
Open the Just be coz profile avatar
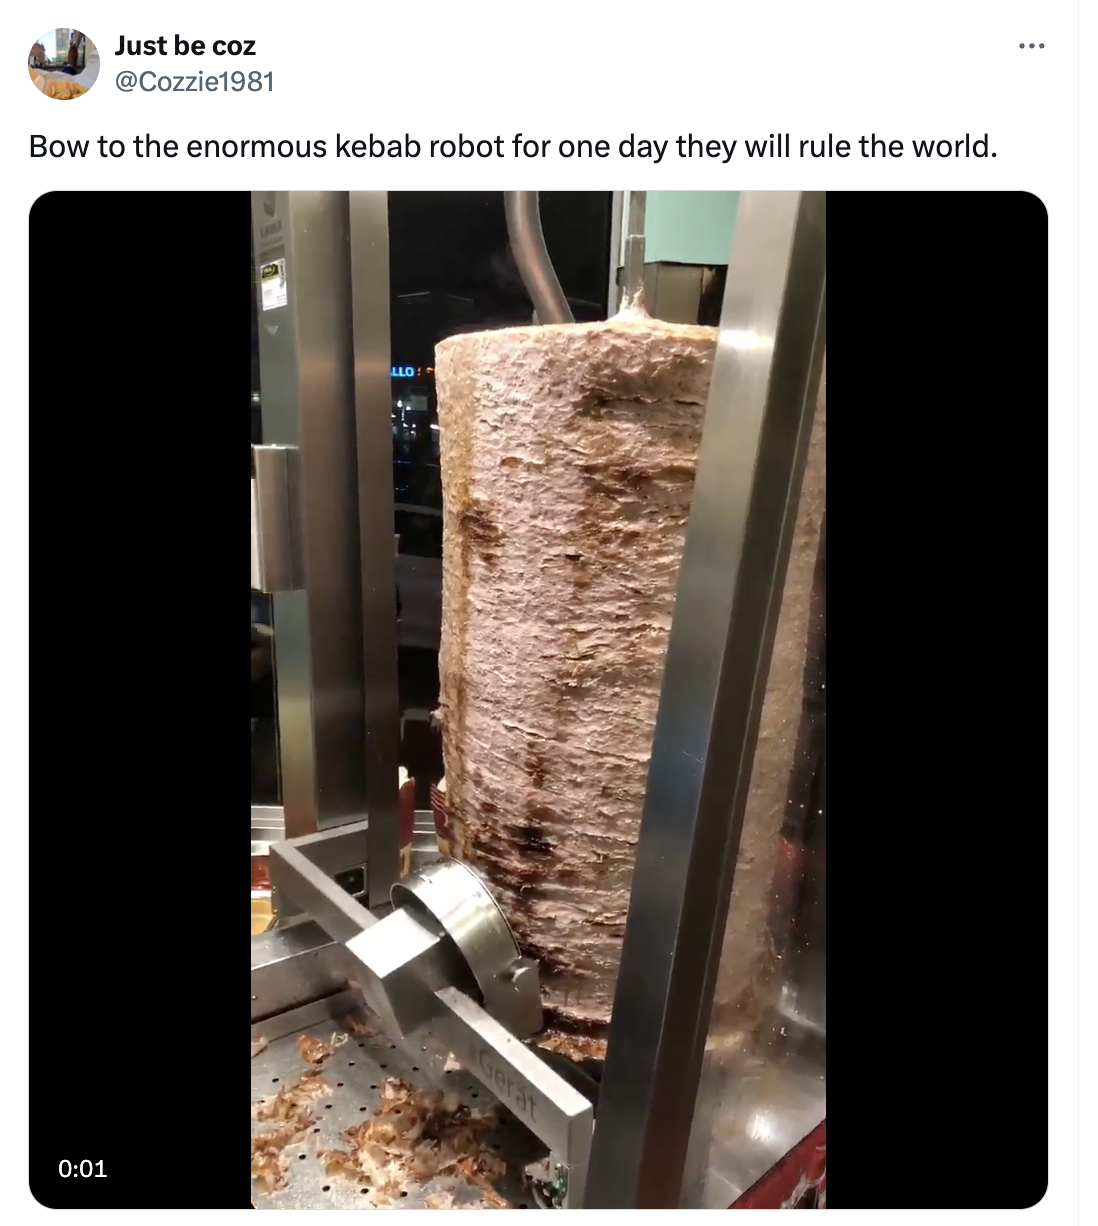[64, 63]
